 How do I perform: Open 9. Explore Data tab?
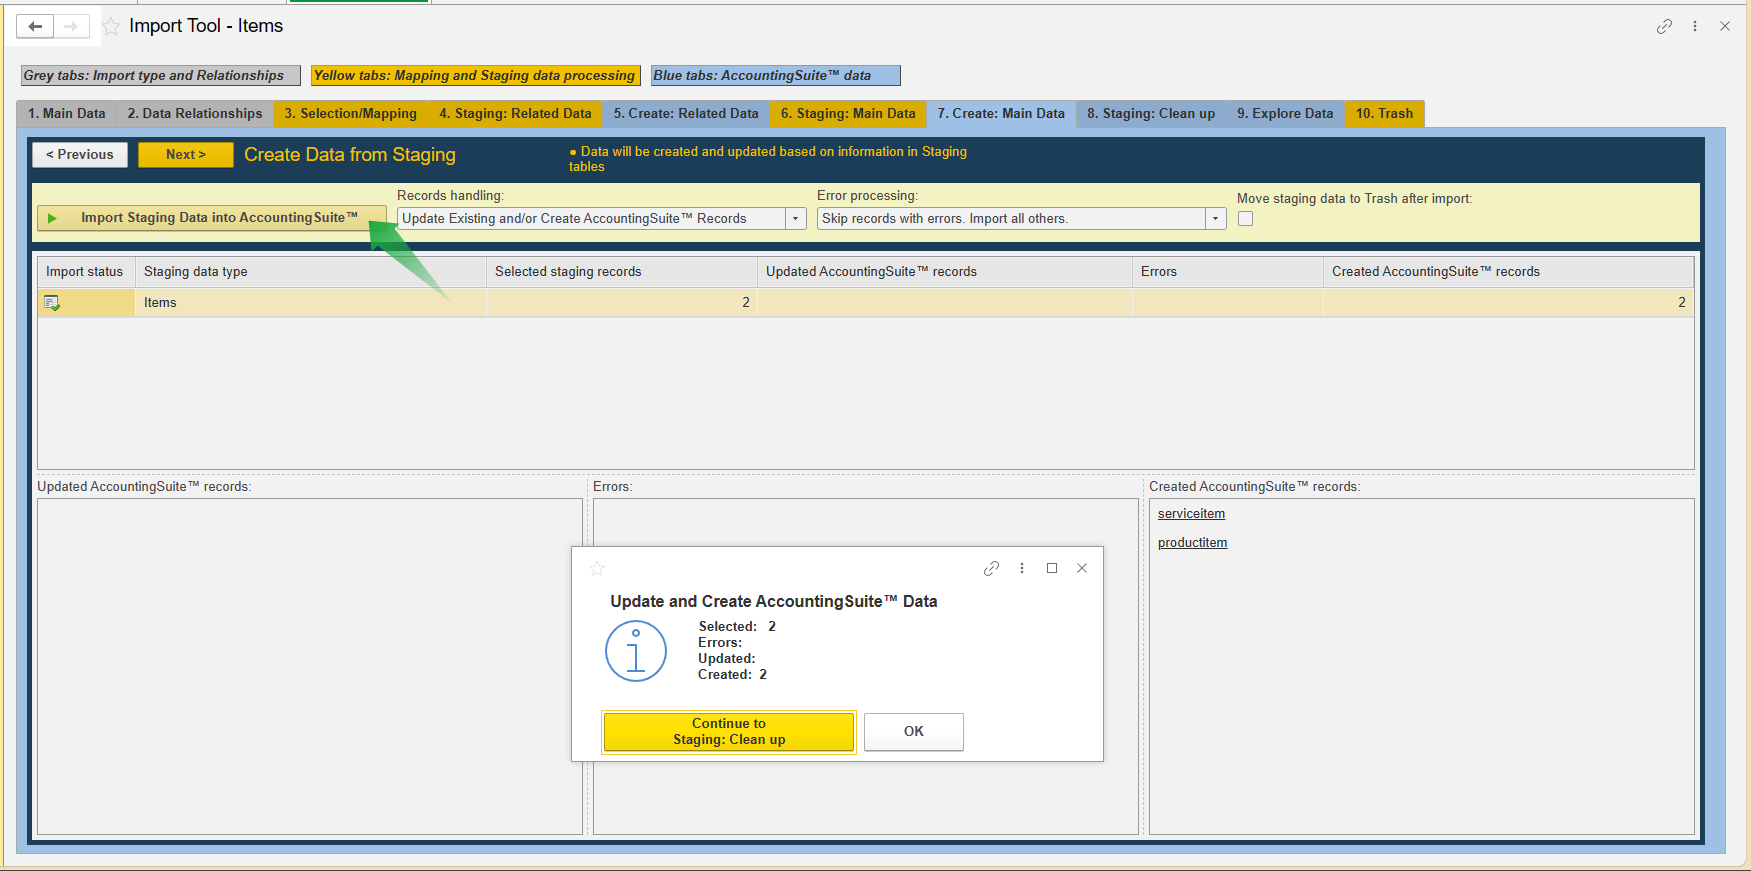click(x=1285, y=114)
